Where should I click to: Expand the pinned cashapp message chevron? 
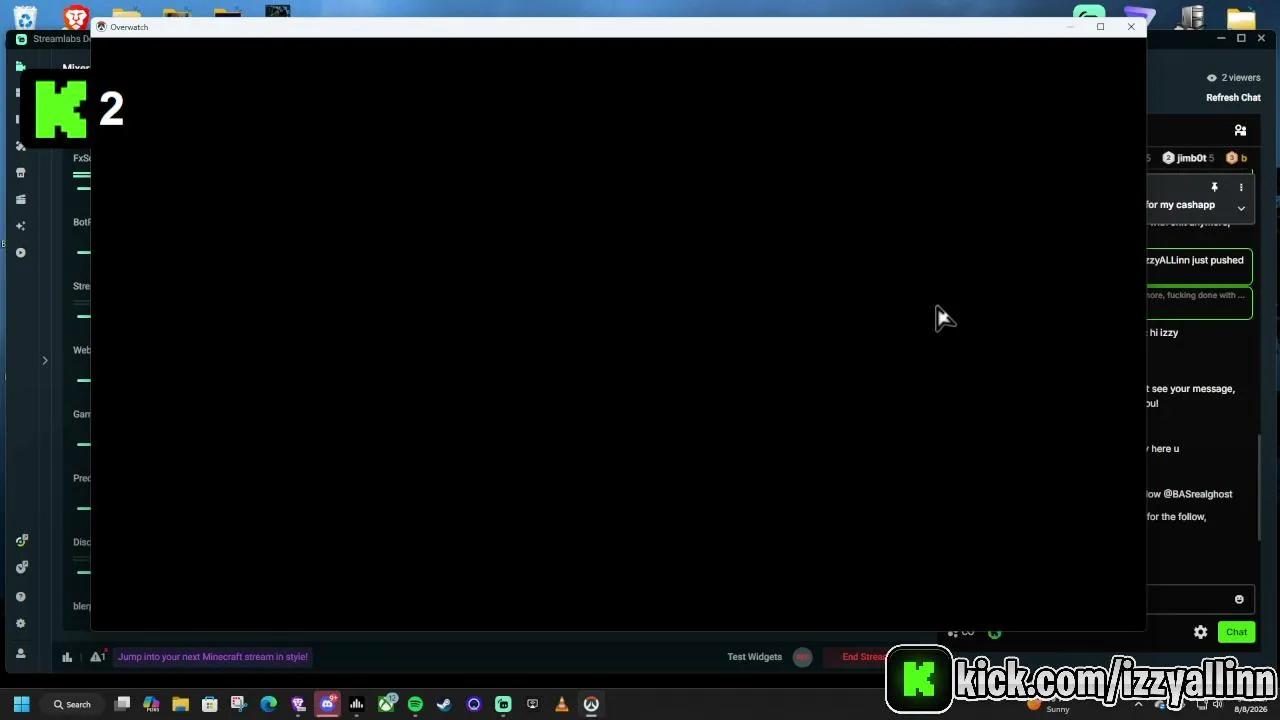click(x=1241, y=208)
